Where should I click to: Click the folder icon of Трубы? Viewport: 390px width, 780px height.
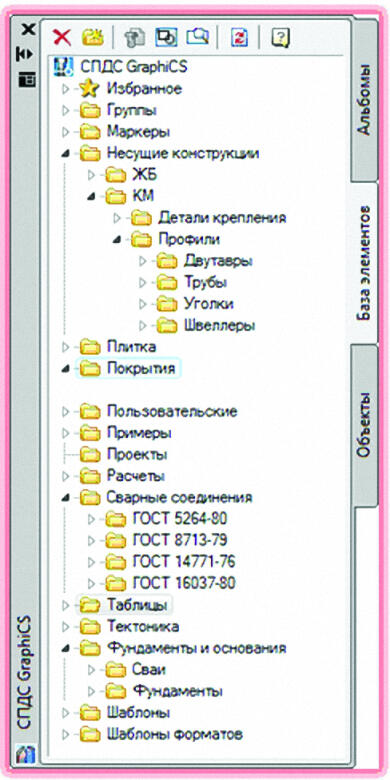pyautogui.click(x=167, y=282)
